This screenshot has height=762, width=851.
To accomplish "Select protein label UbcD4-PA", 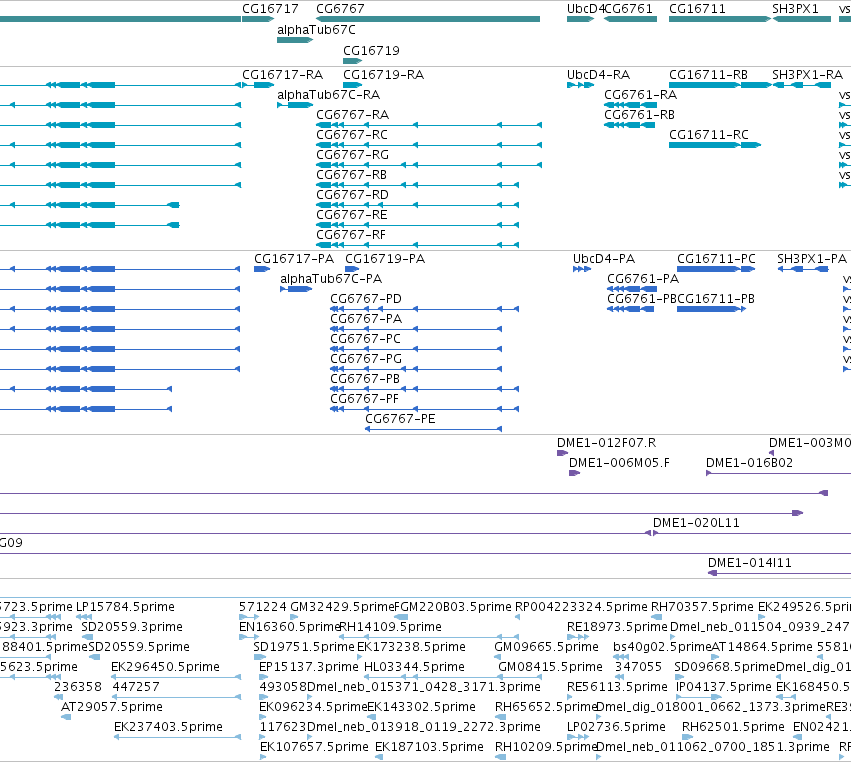I will [604, 259].
